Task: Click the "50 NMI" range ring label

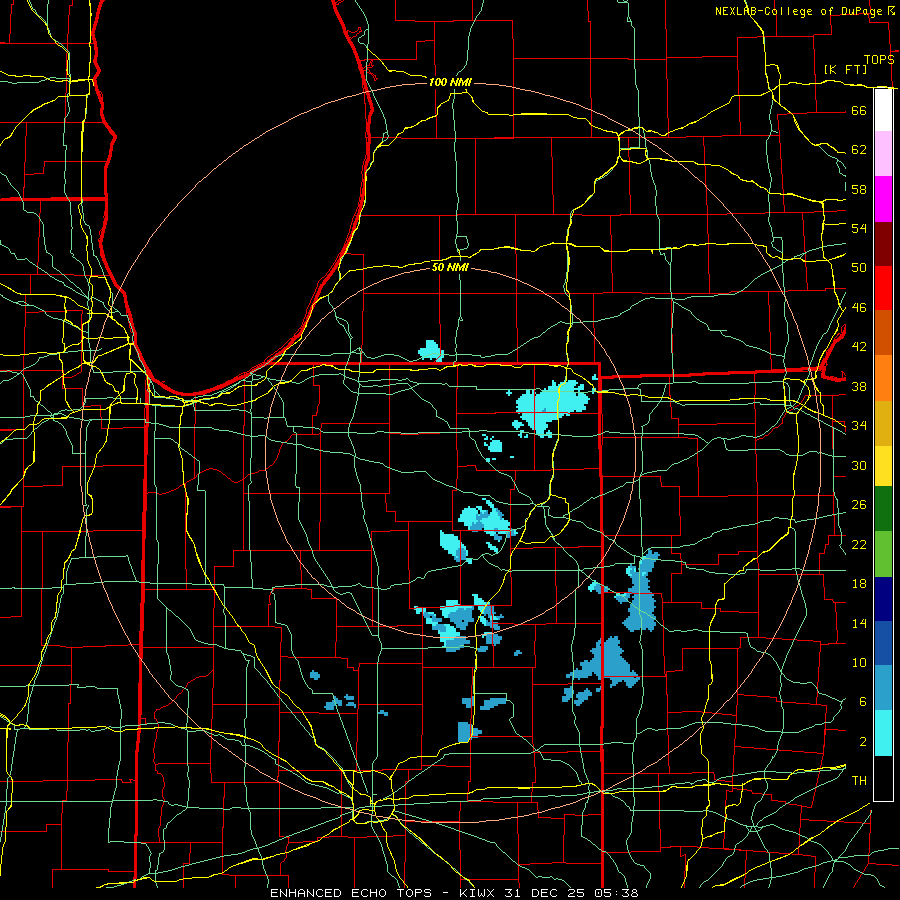Action: tap(450, 267)
